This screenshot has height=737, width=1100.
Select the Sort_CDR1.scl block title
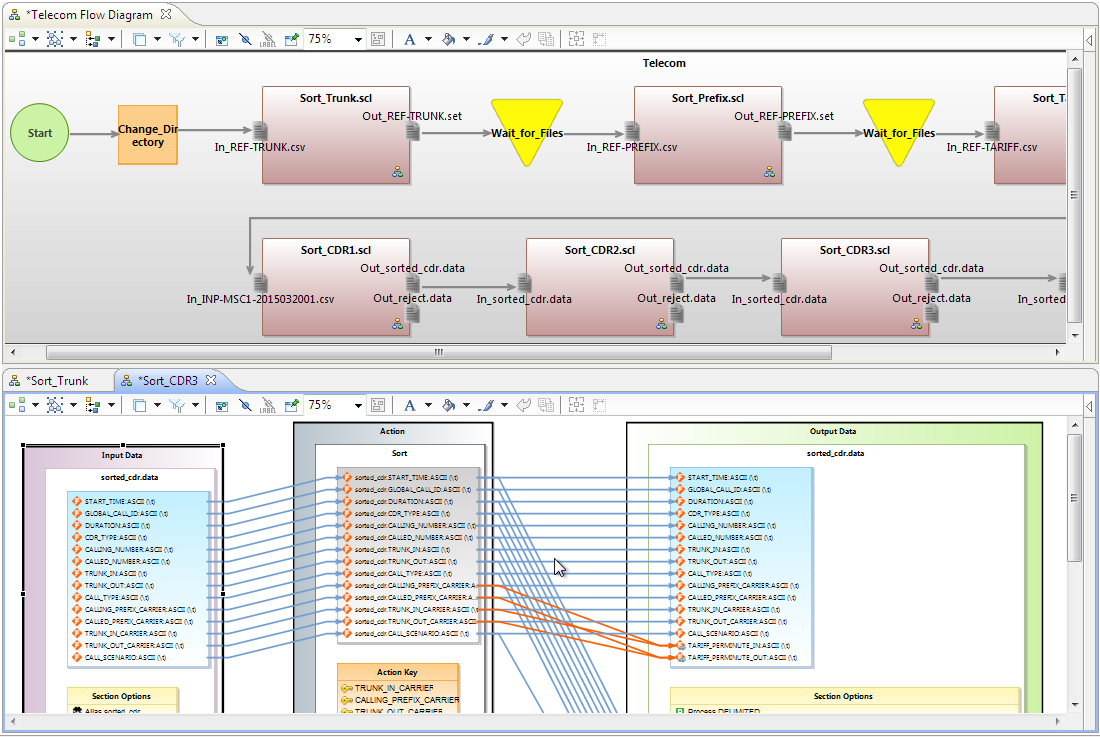[x=336, y=250]
